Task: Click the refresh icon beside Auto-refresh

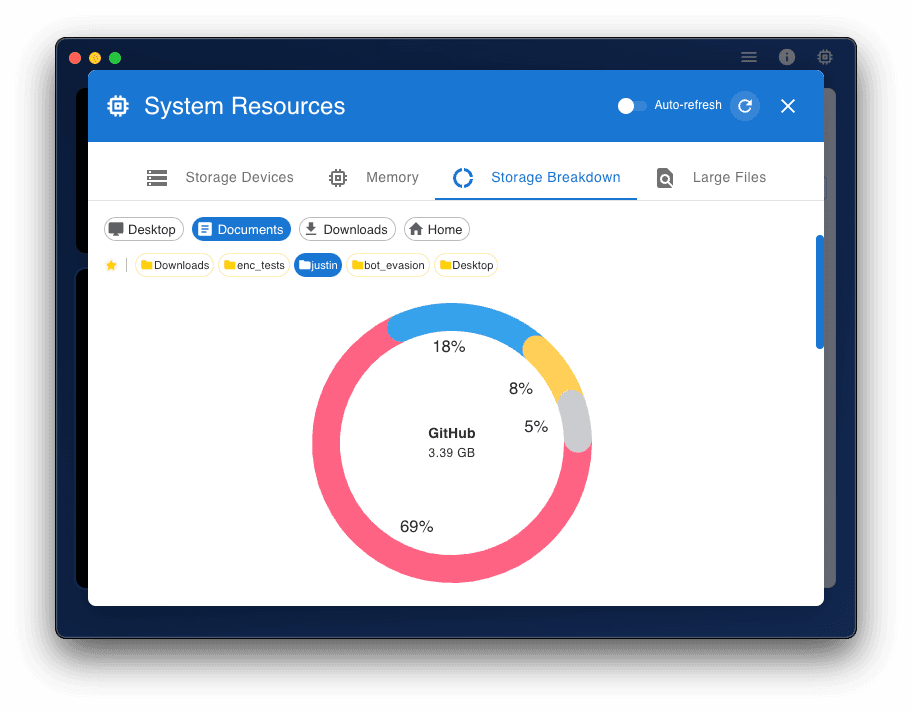Action: (x=744, y=105)
